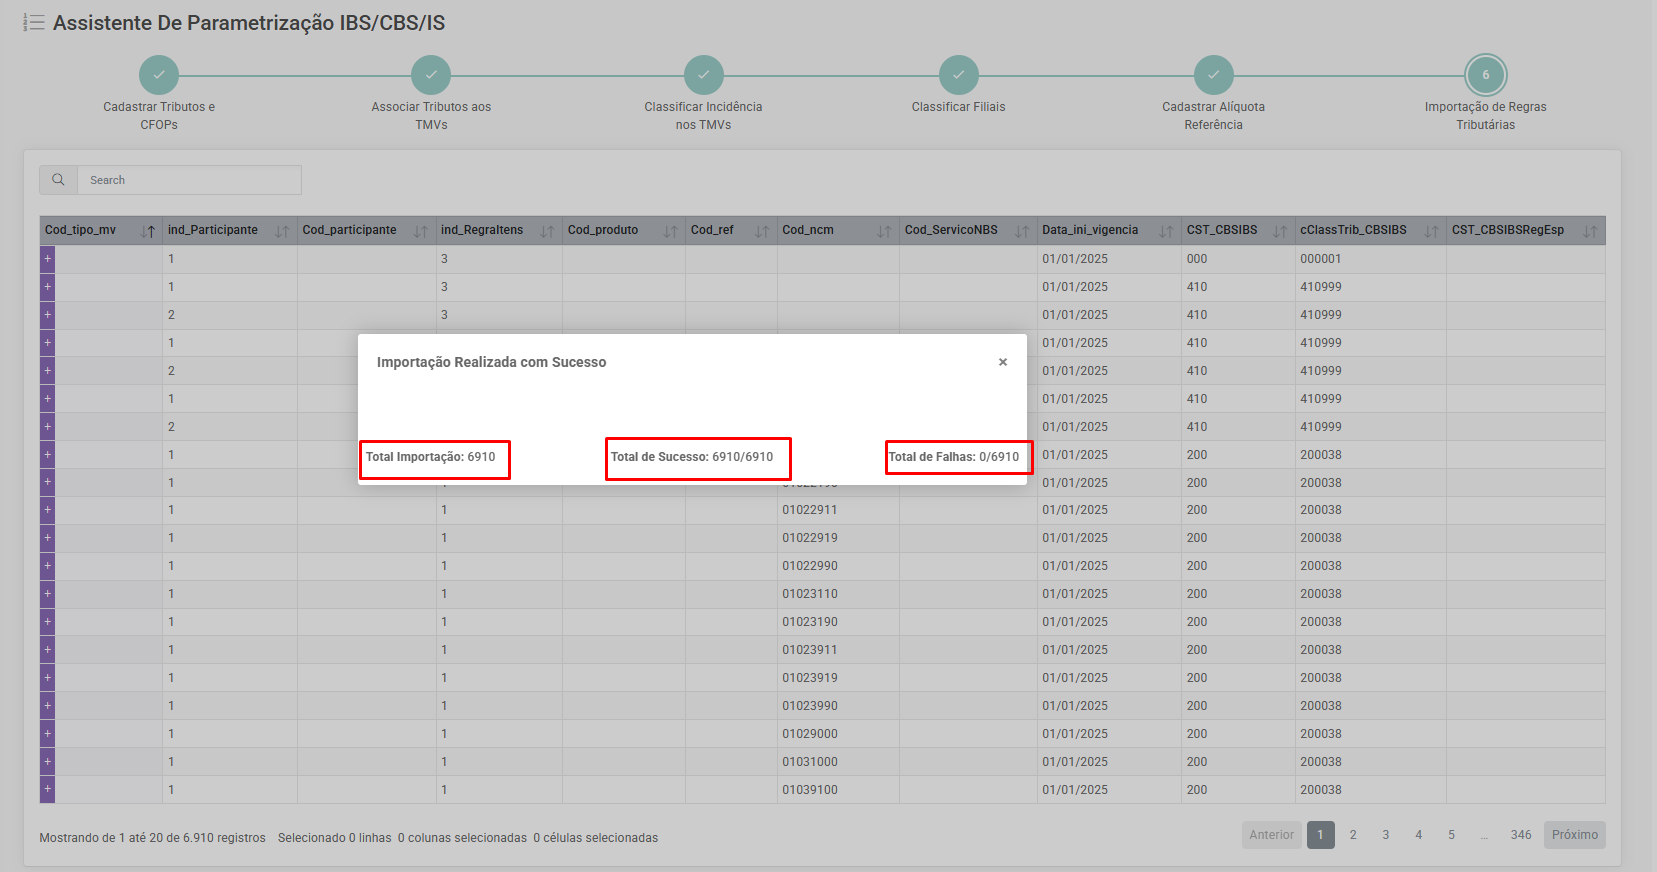The width and height of the screenshot is (1657, 872).
Task: Click the Selecionado 0 linhas status text
Action: pyautogui.click(x=335, y=838)
